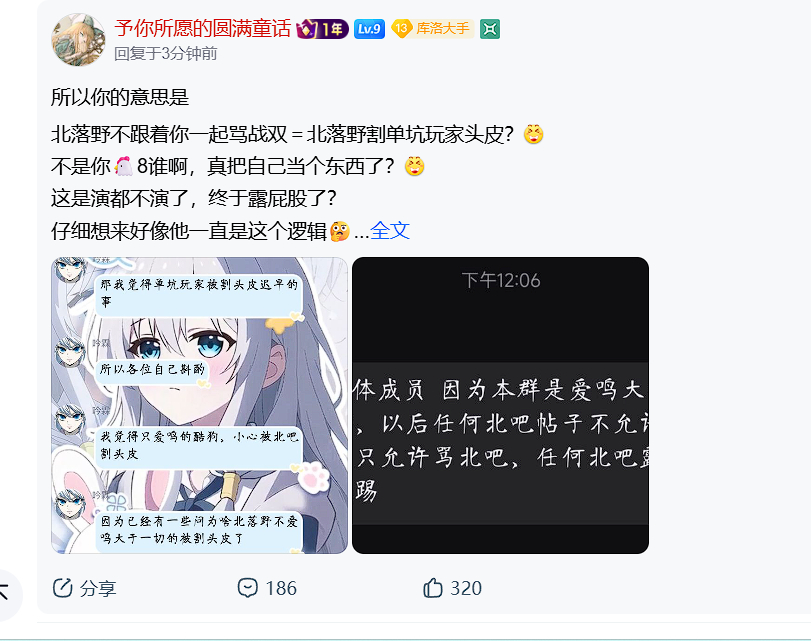Click the share icon
811x641 pixels.
(63, 588)
